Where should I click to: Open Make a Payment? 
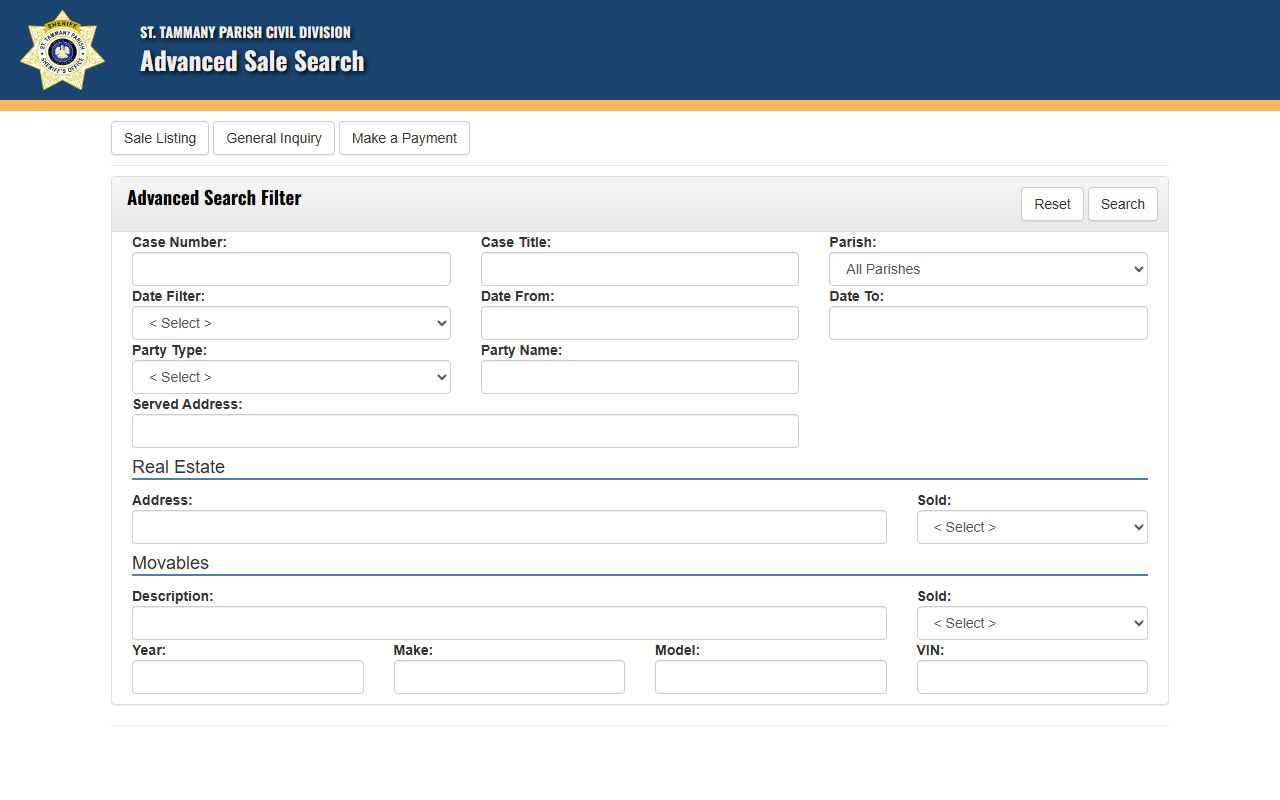[404, 138]
